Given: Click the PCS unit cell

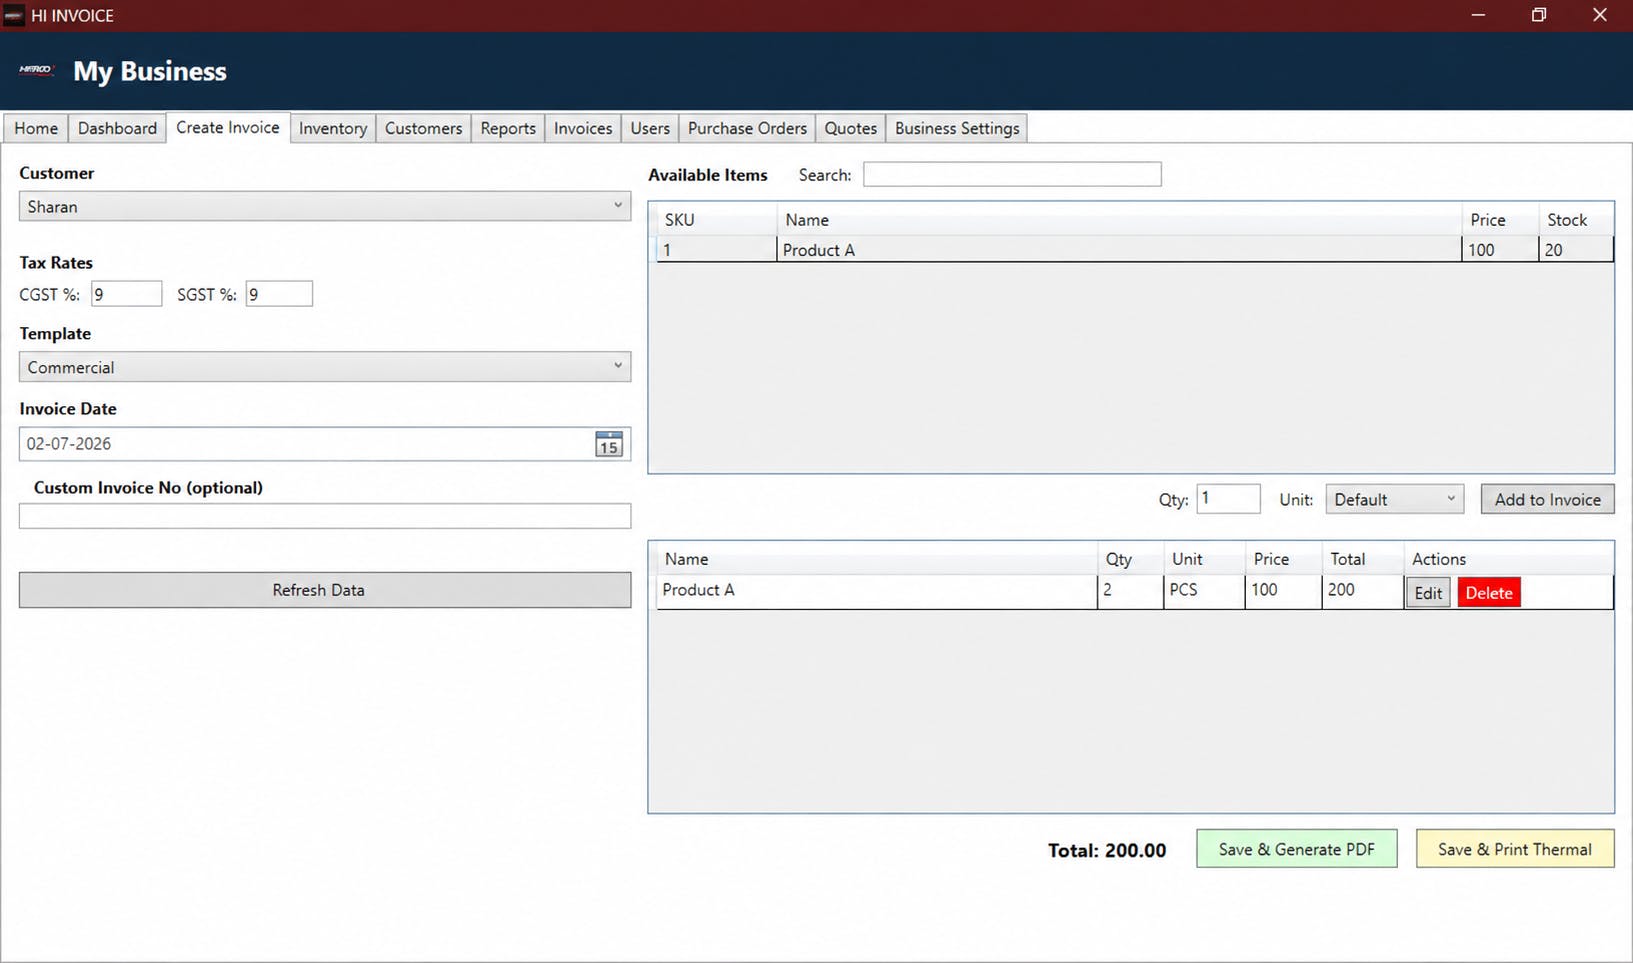Looking at the screenshot, I should [1205, 590].
